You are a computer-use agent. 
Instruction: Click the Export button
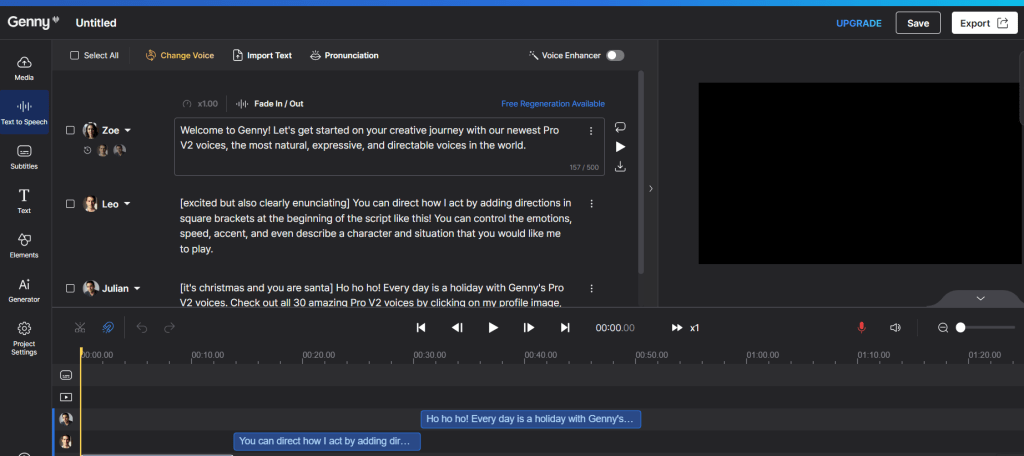point(984,23)
